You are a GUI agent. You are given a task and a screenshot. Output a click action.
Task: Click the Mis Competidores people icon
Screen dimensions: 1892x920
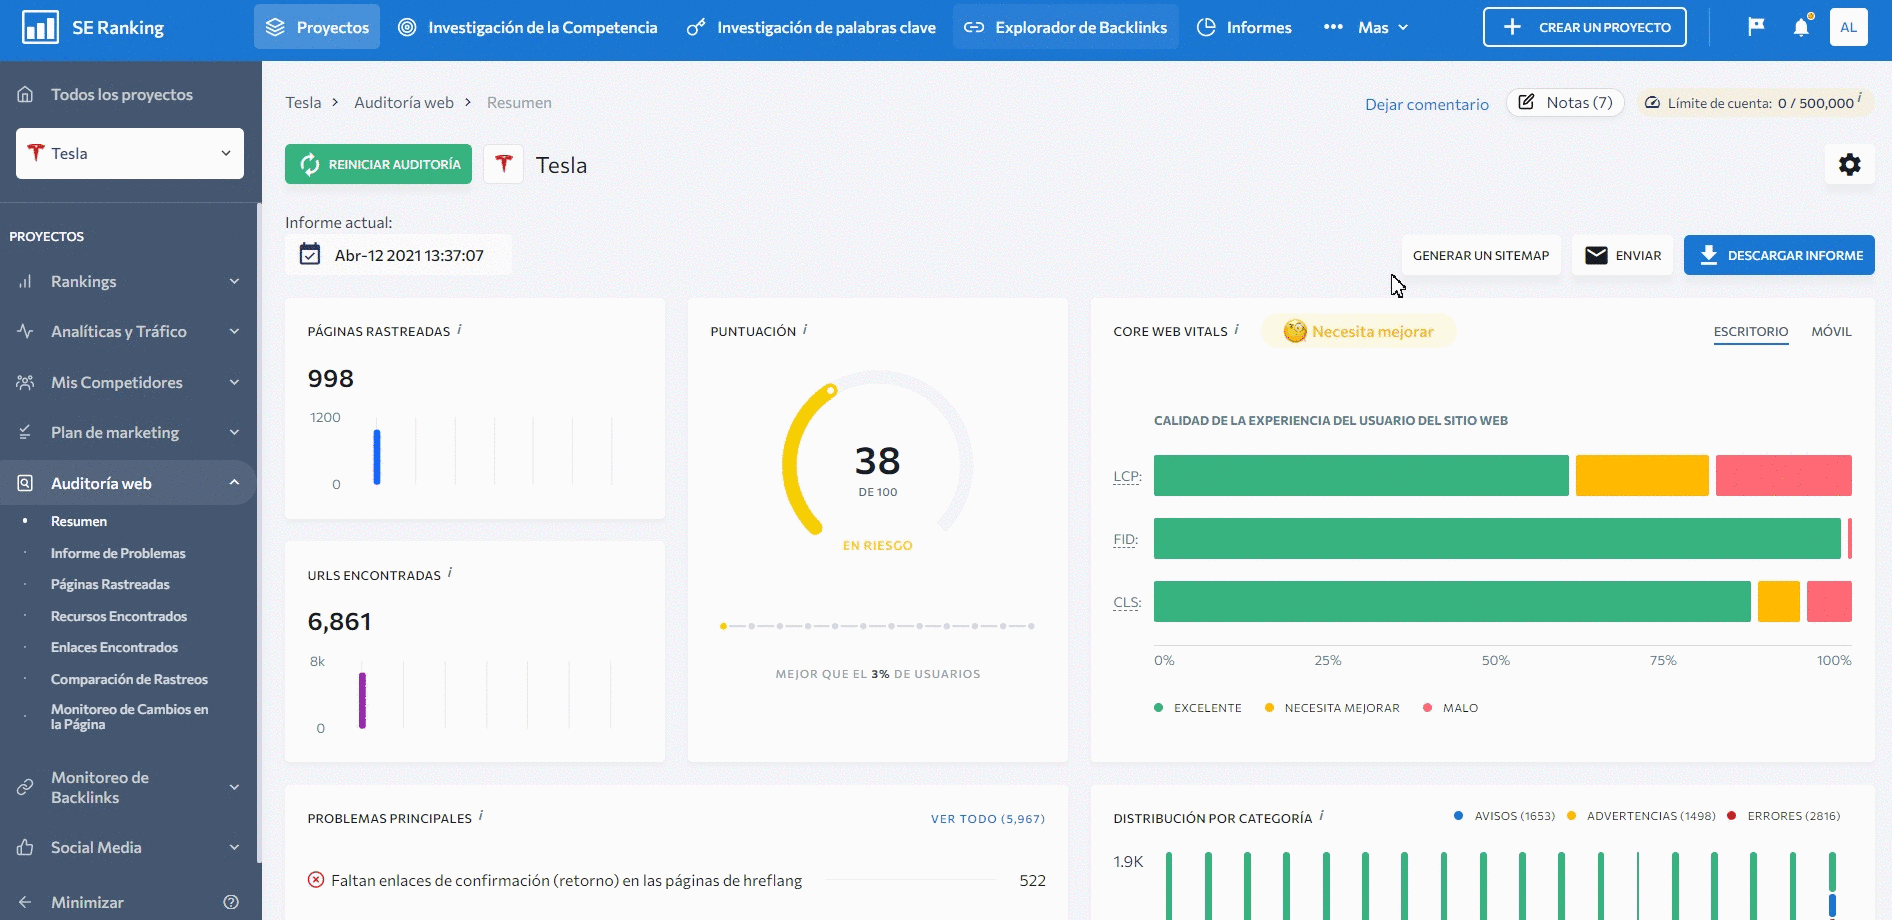tap(25, 382)
